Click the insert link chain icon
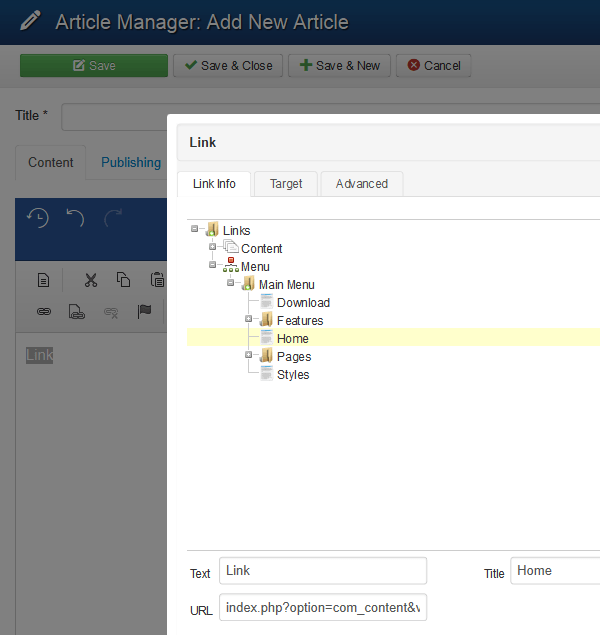Viewport: 600px width, 635px height. (43, 311)
